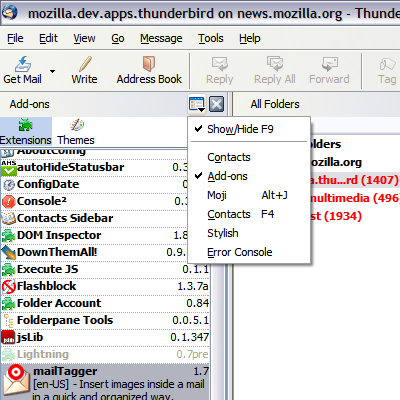Open the Tools menu
Viewport: 400px width, 400px height.
[211, 38]
